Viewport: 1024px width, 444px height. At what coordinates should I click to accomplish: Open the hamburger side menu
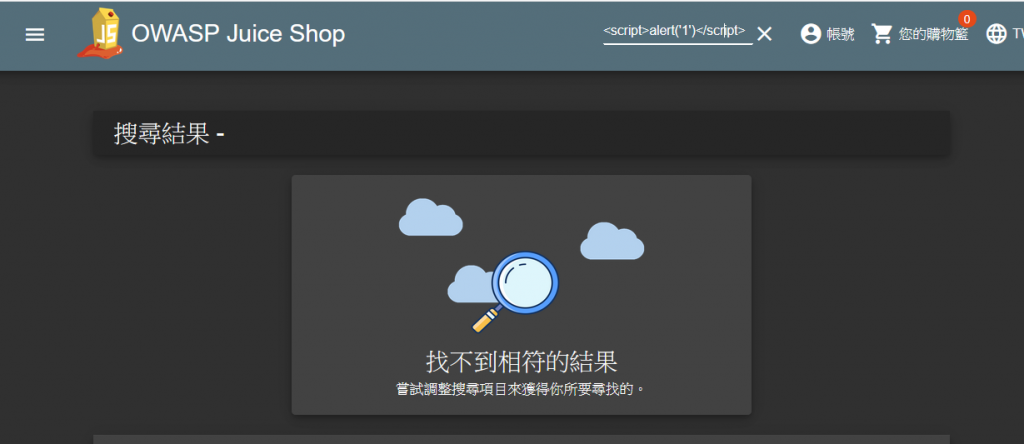point(35,35)
